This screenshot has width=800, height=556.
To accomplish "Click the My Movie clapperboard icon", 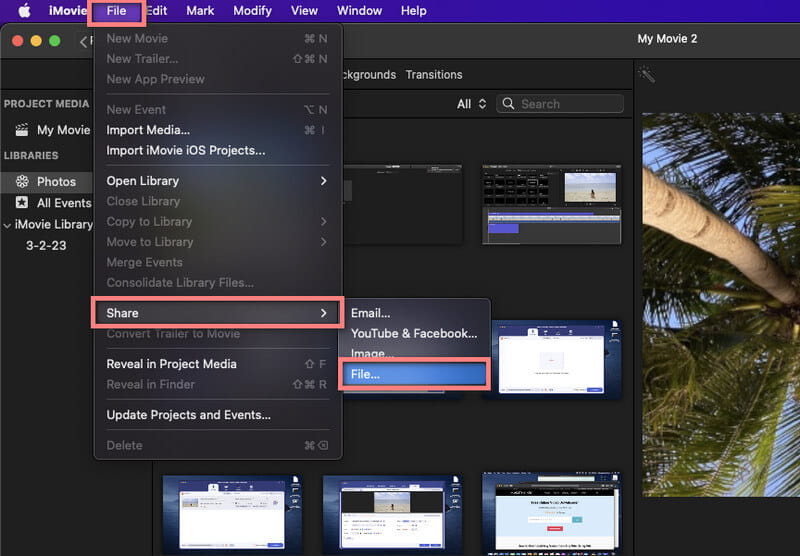I will click(x=22, y=130).
